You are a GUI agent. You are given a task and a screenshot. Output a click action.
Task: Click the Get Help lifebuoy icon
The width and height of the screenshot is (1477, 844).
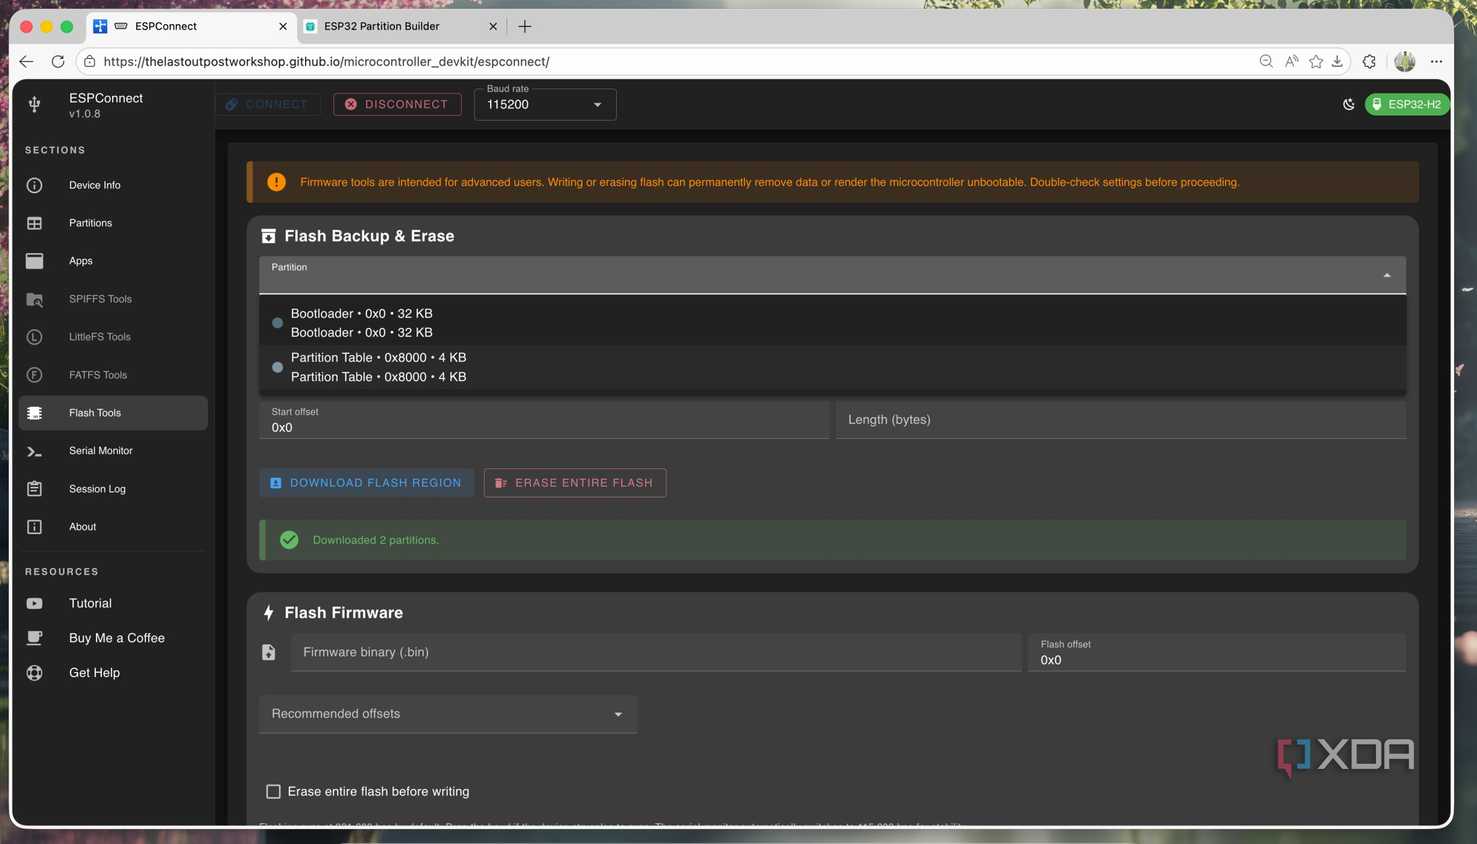tap(34, 673)
